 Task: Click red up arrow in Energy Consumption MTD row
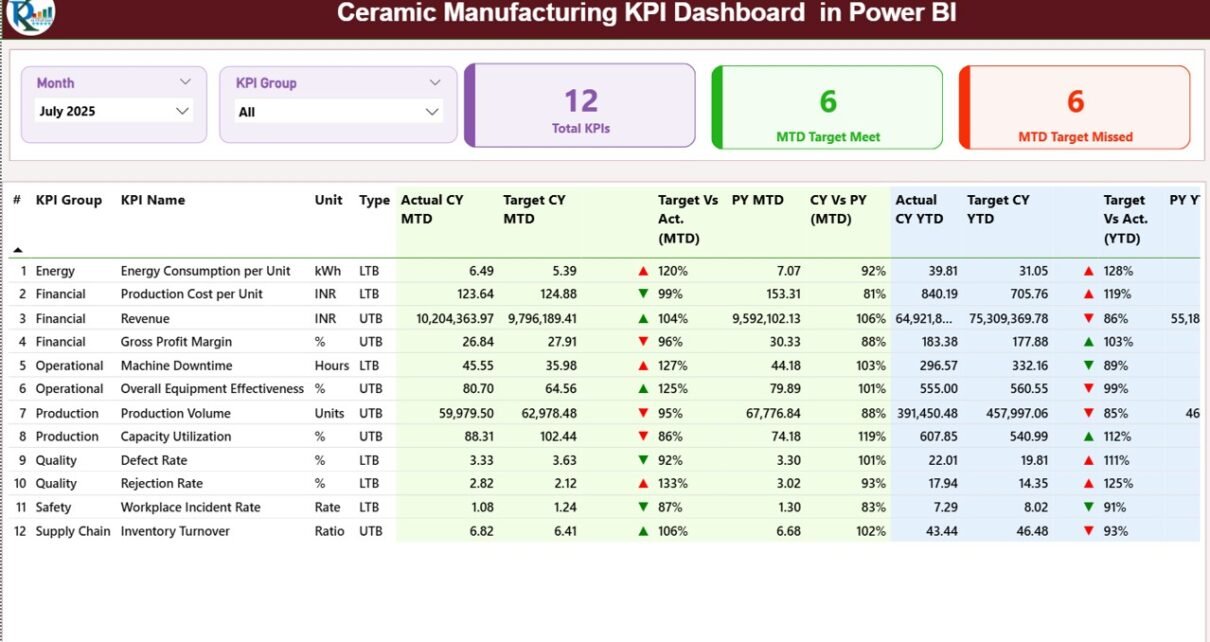coord(643,271)
